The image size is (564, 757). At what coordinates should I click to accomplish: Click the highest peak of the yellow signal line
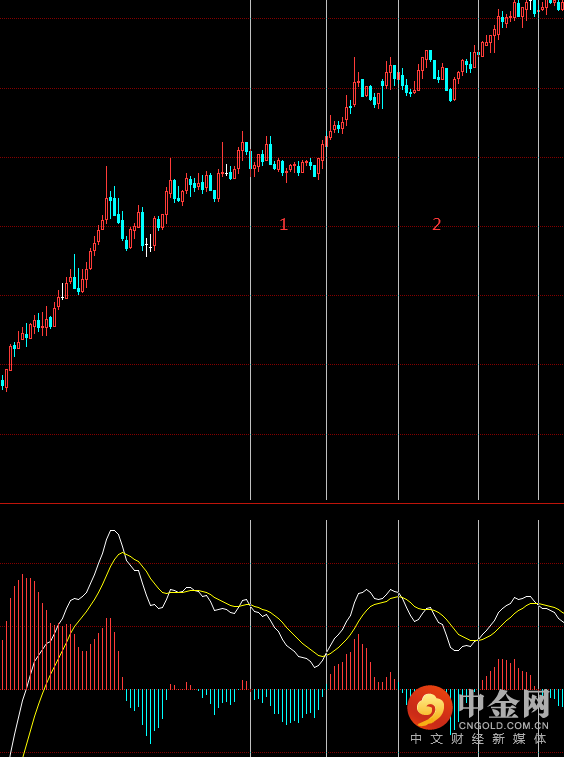[123, 553]
